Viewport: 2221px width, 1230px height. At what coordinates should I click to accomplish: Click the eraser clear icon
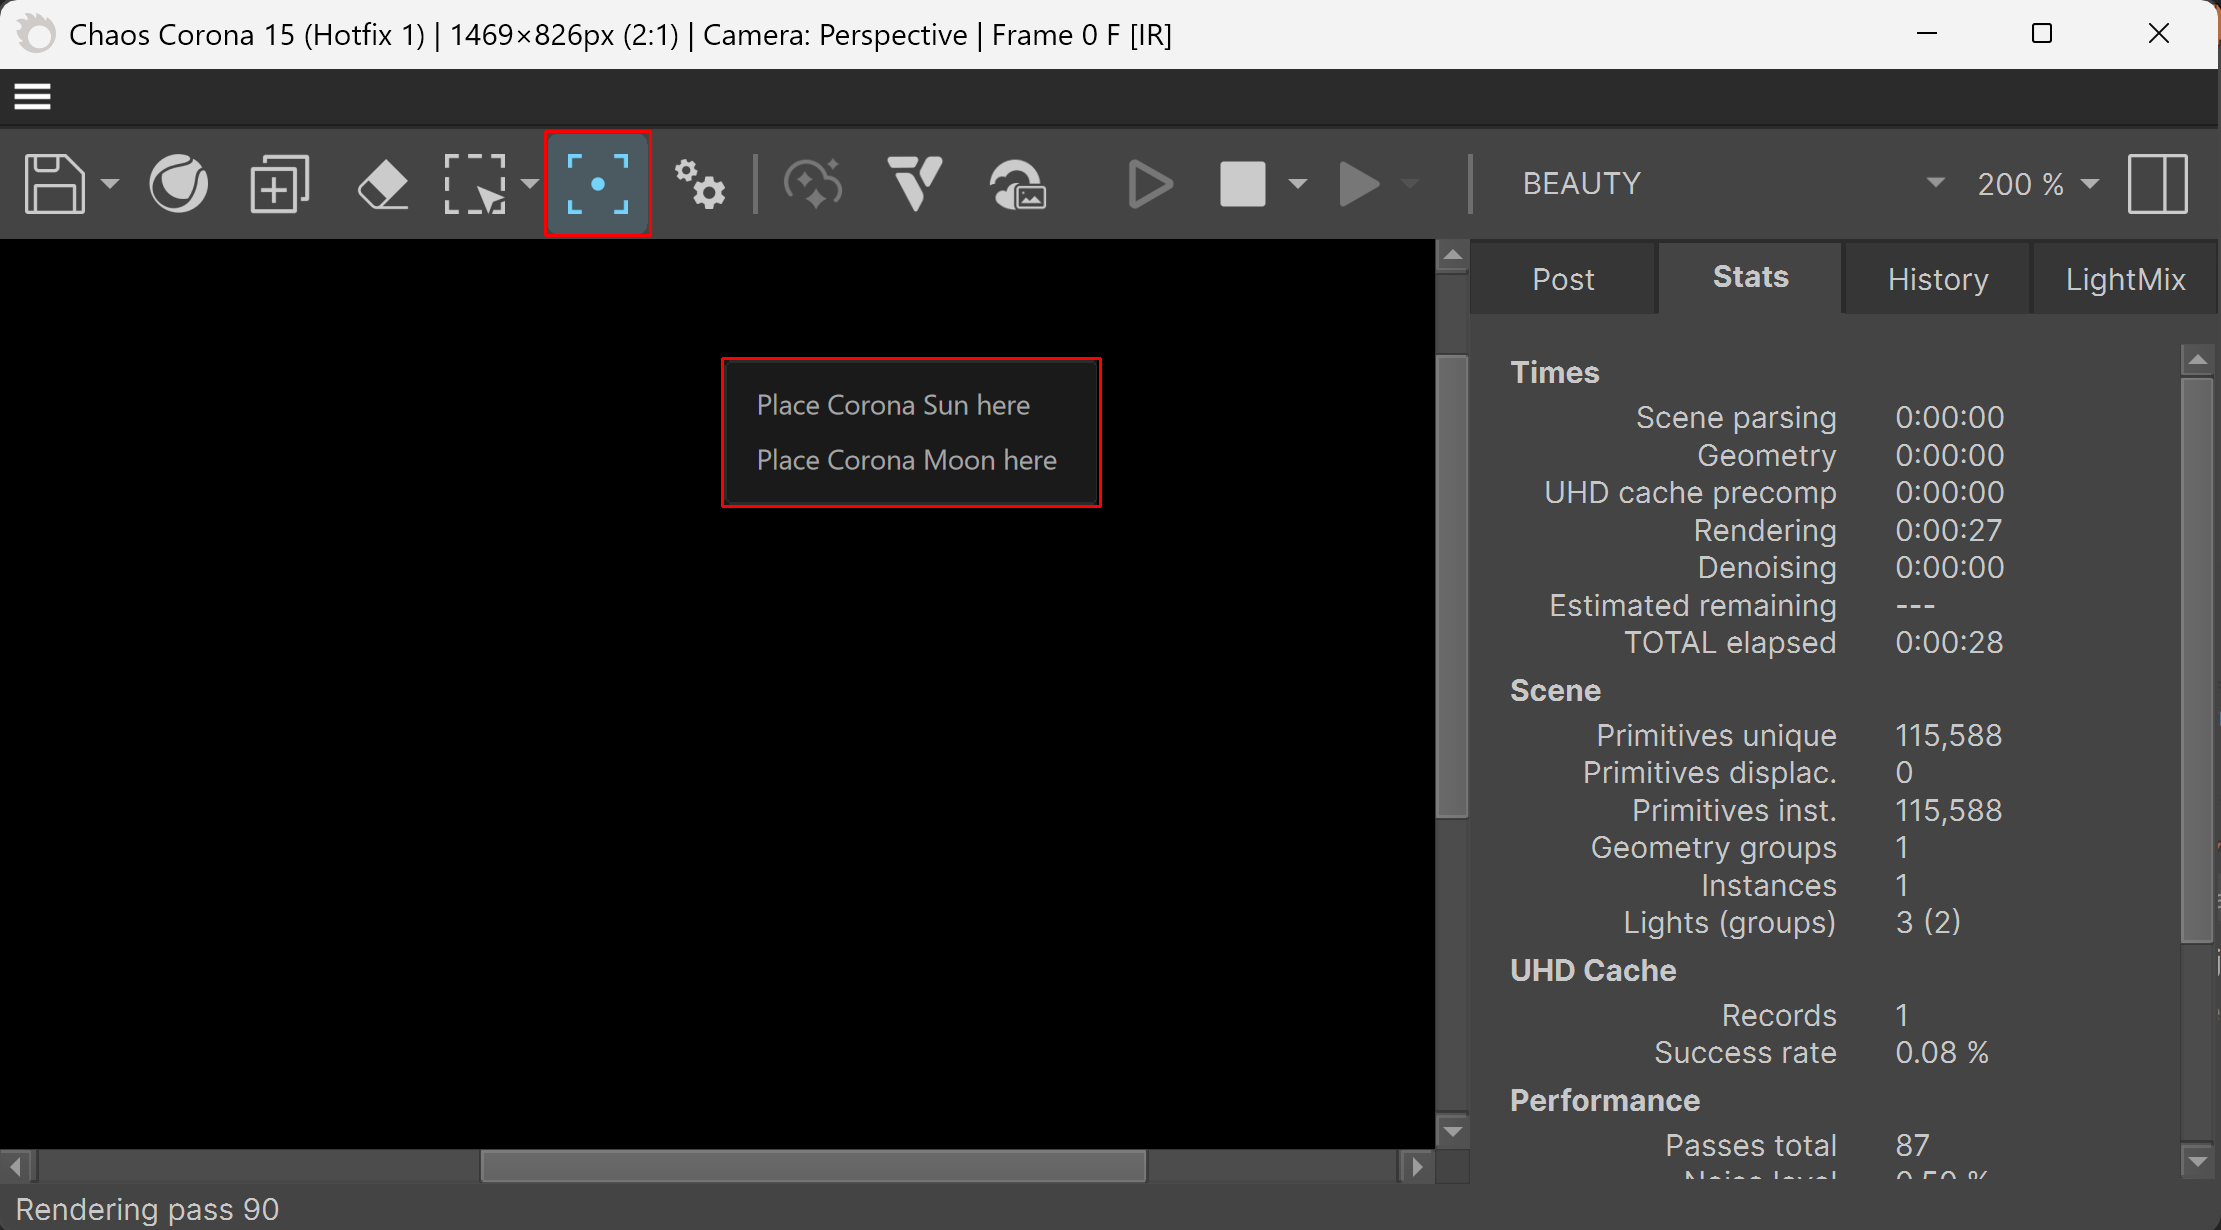(382, 184)
